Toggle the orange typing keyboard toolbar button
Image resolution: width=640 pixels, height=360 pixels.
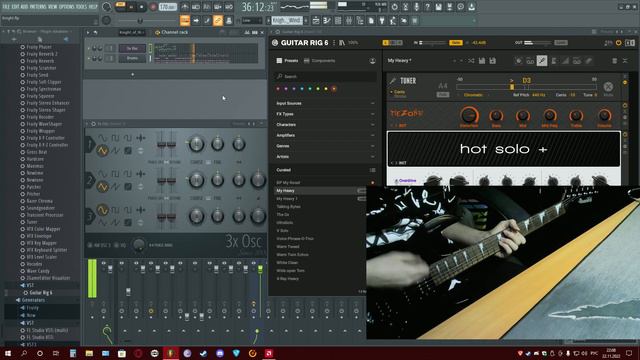tap(185, 20)
